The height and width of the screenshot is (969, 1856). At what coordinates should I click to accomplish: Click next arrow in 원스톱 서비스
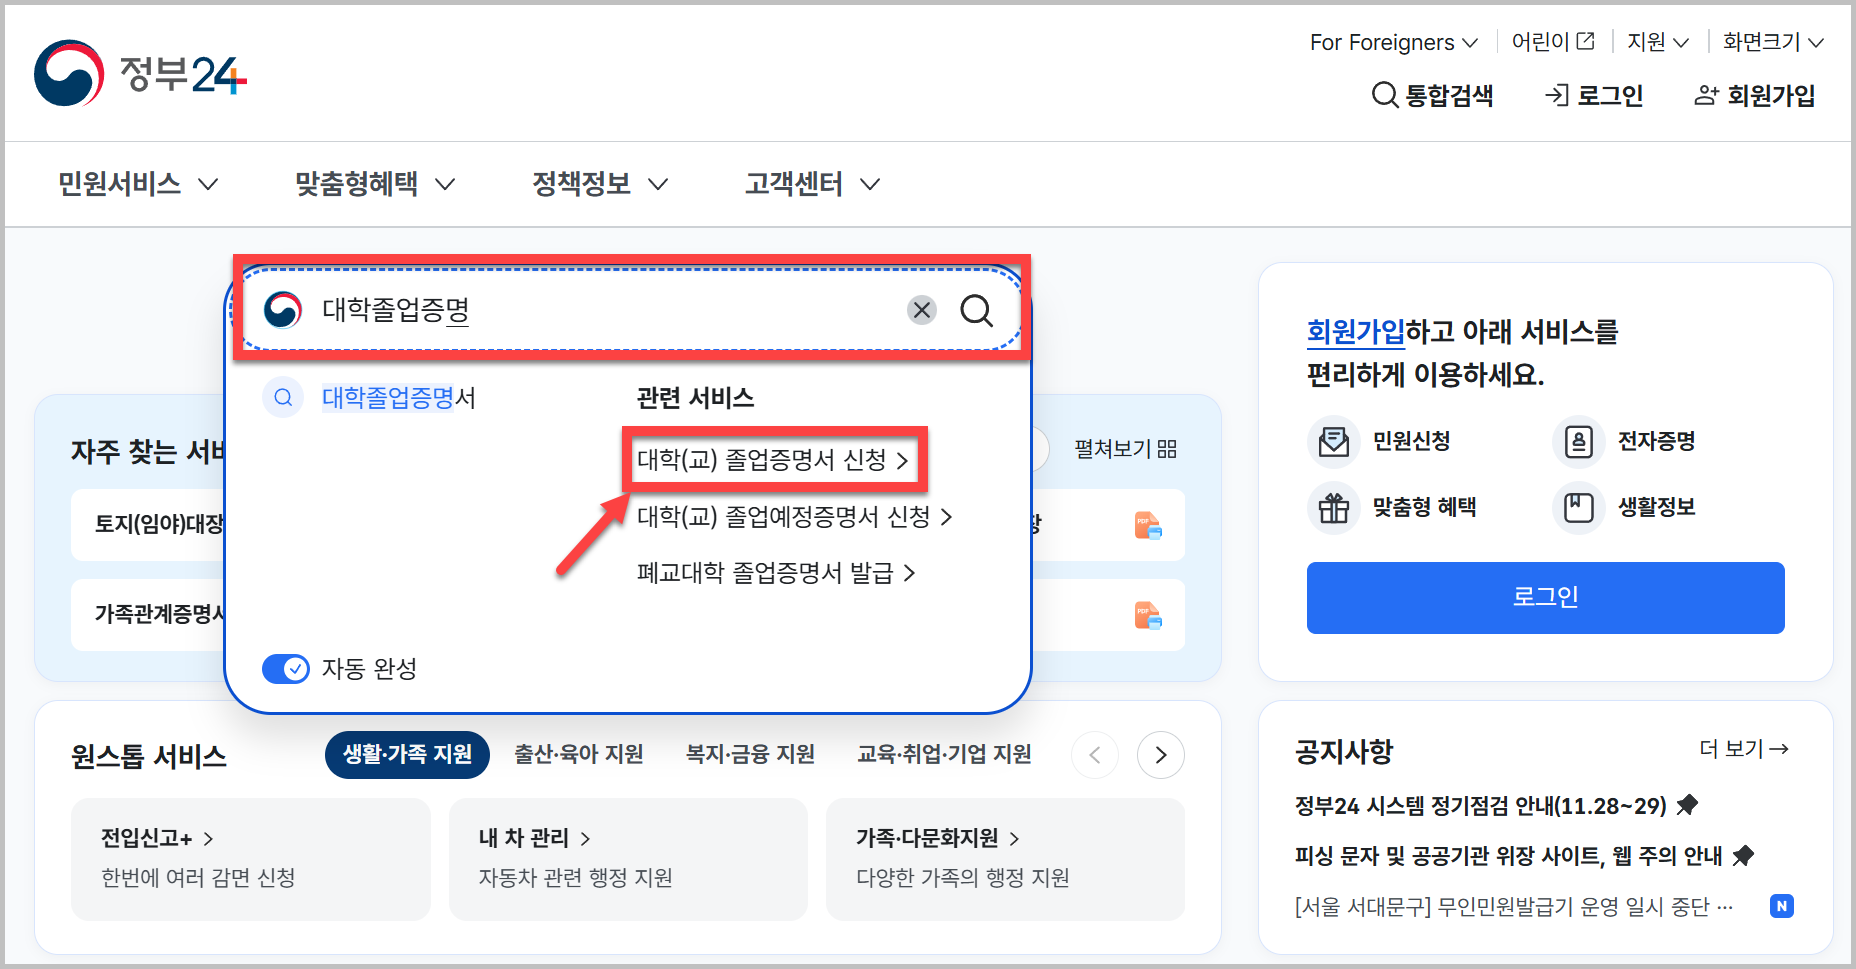tap(1160, 755)
